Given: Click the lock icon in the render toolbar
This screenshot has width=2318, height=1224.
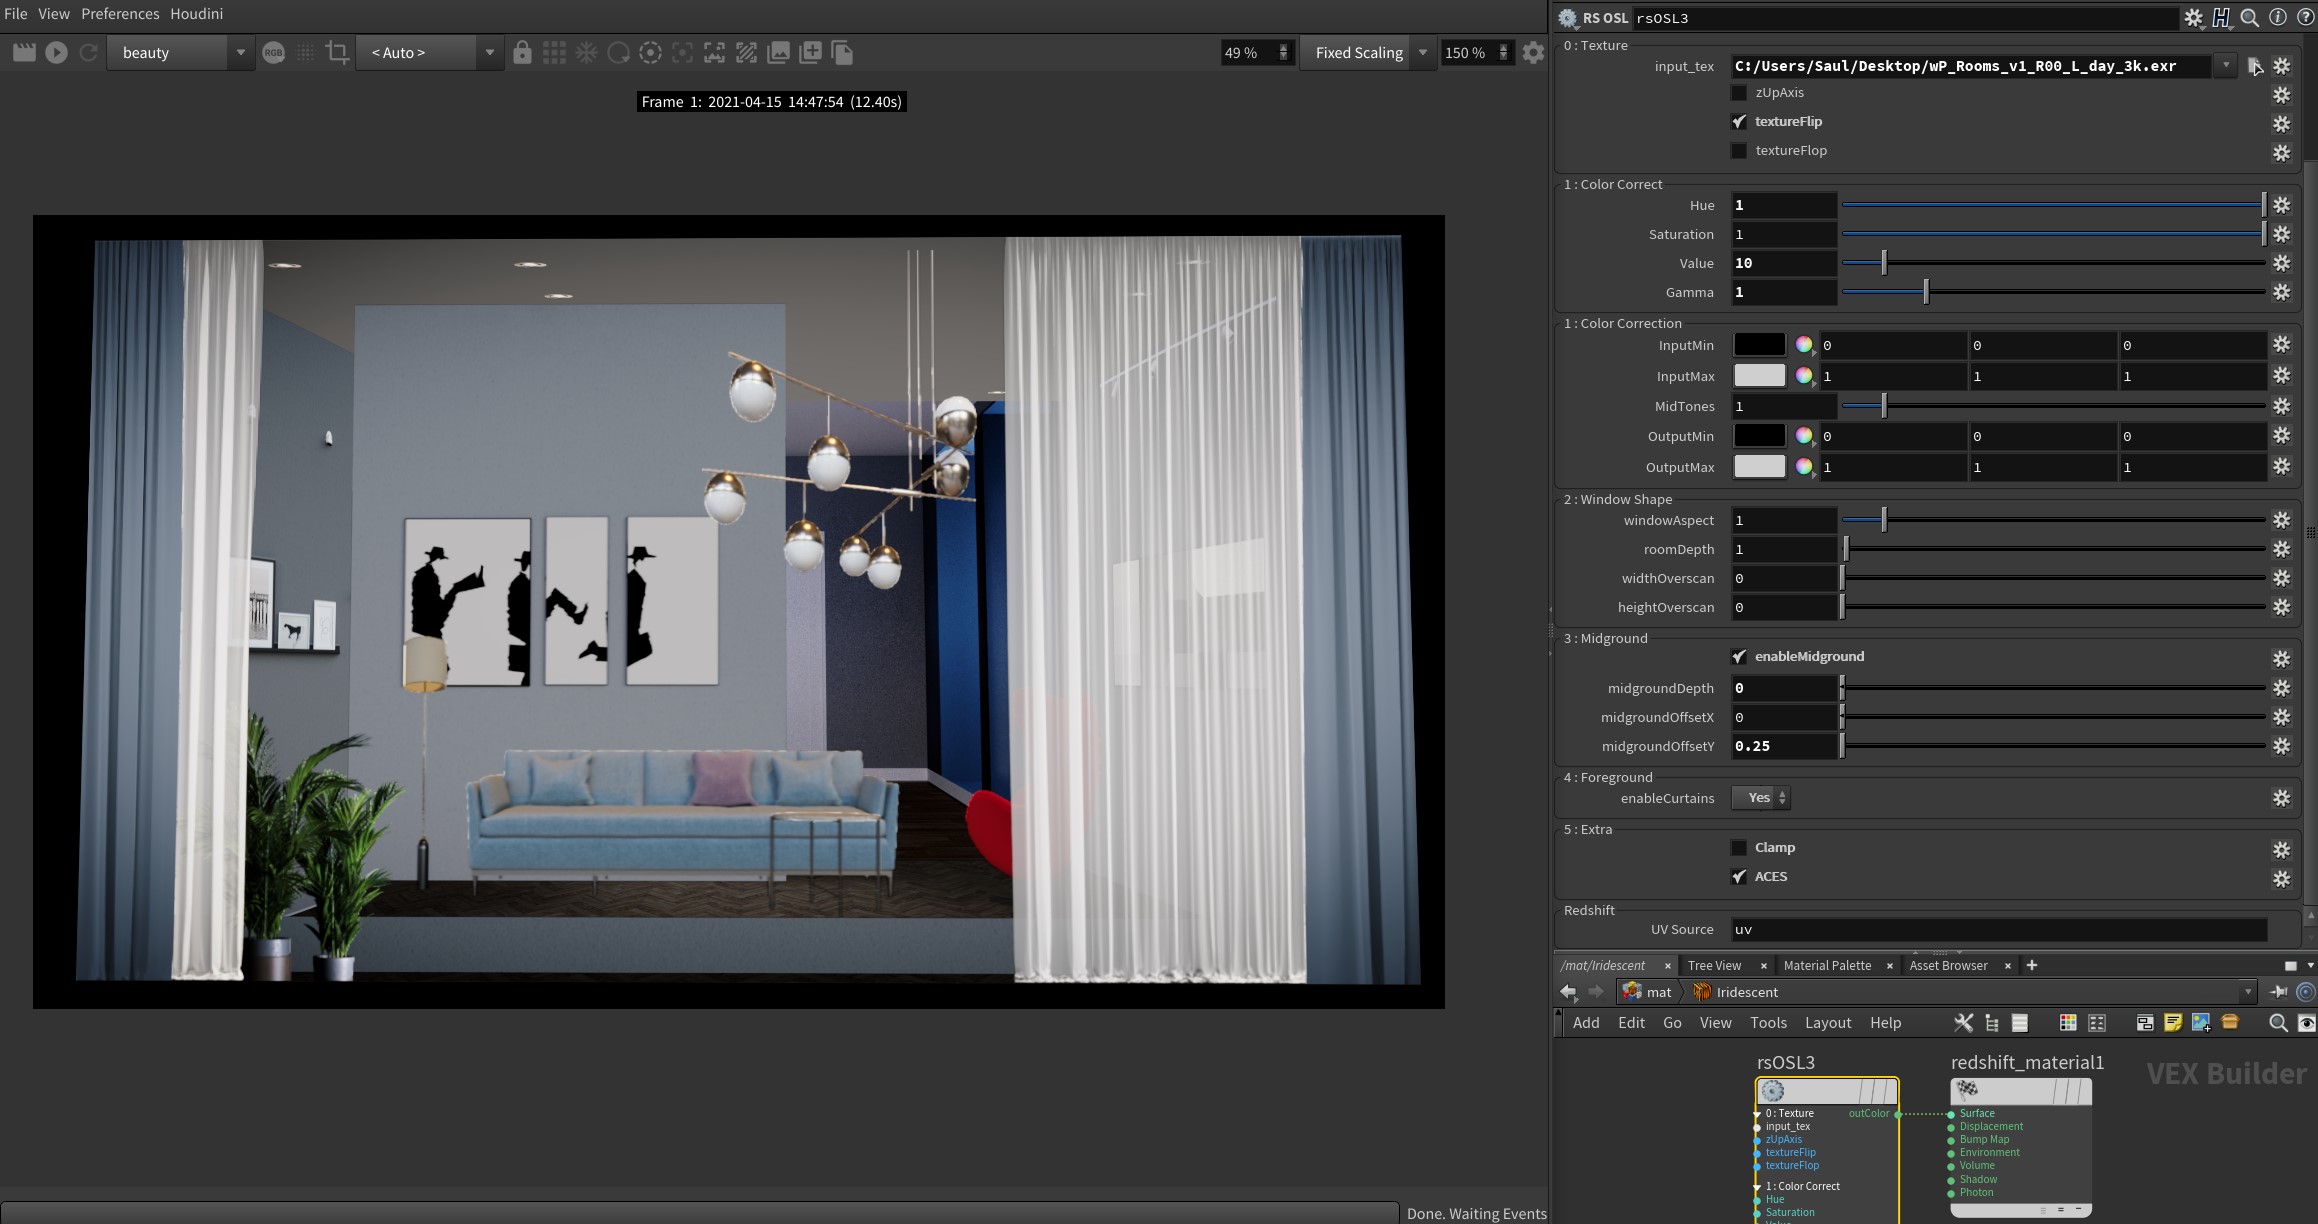Looking at the screenshot, I should (522, 53).
